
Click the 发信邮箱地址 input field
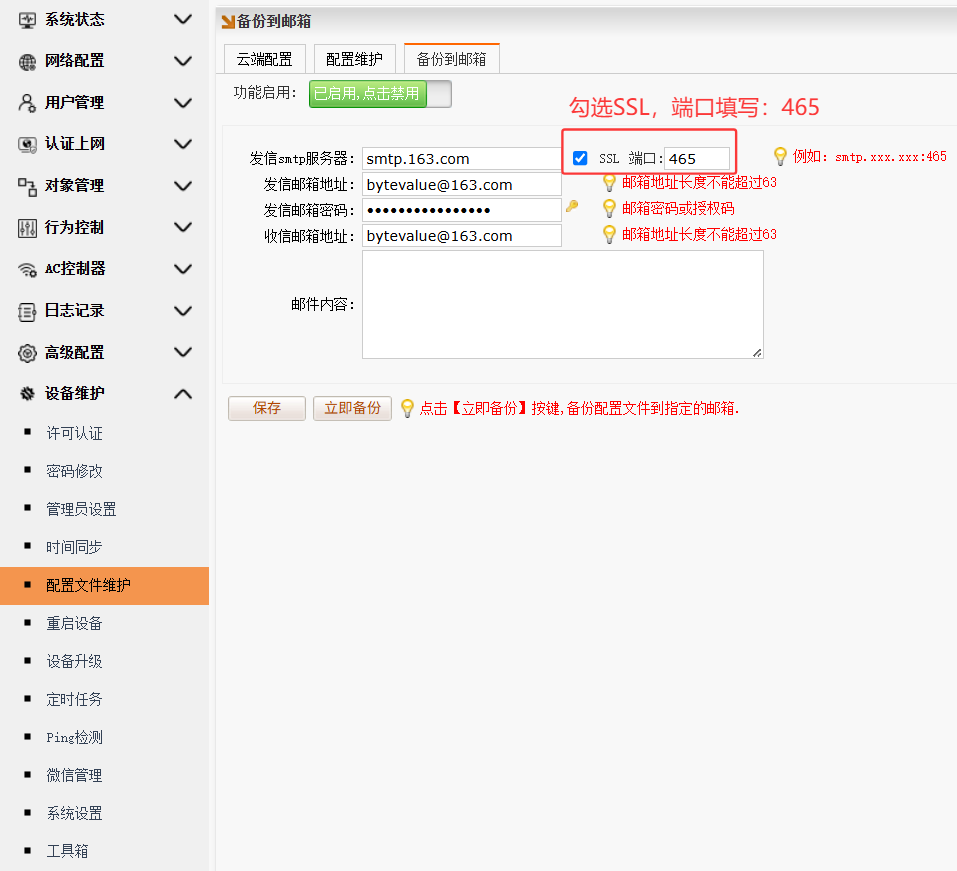coord(461,184)
